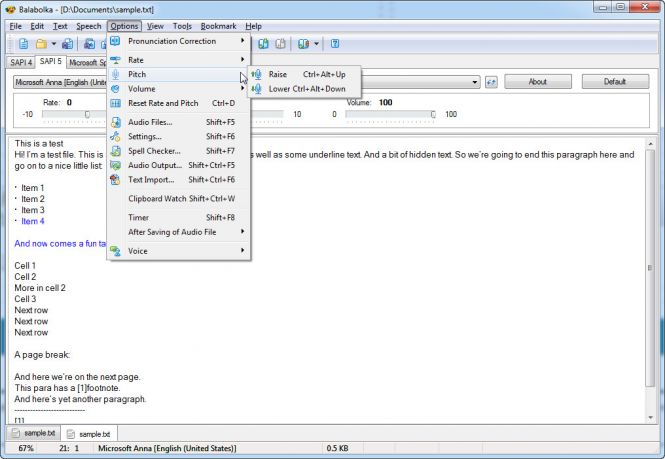Click the Open file folder icon
Viewport: 665px width, 459px height.
[41, 44]
